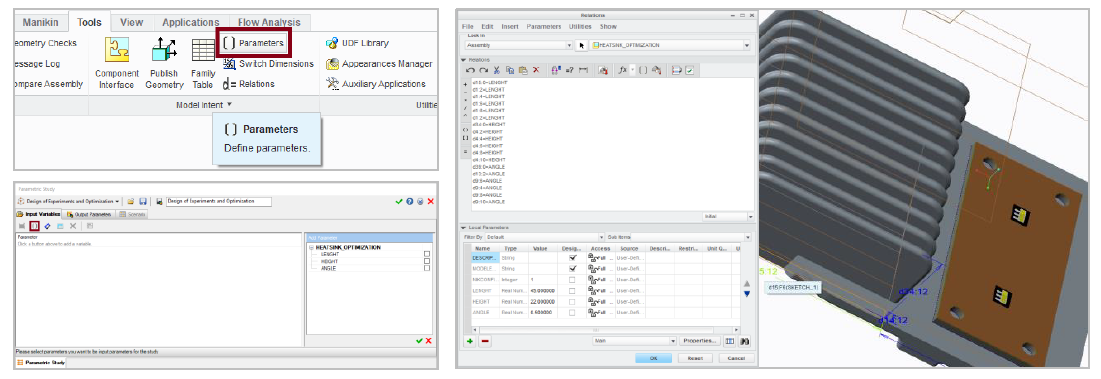Save the parametric study with disk icon
Image resolution: width=1101 pixels, height=379 pixels.
coord(143,201)
